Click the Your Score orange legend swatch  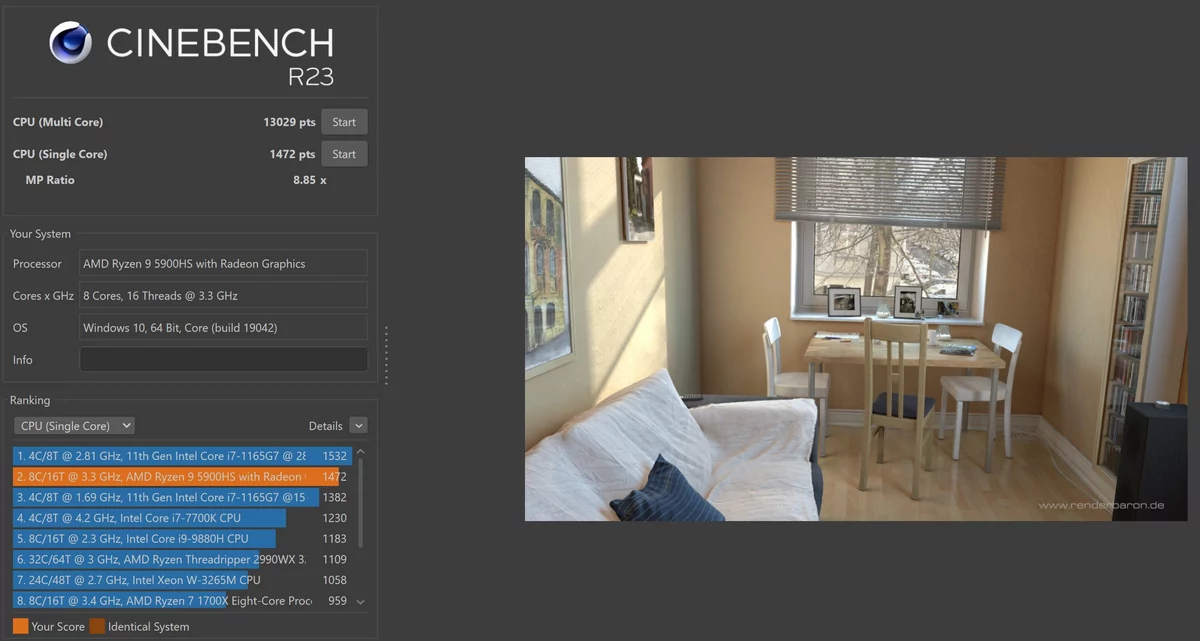coord(20,627)
